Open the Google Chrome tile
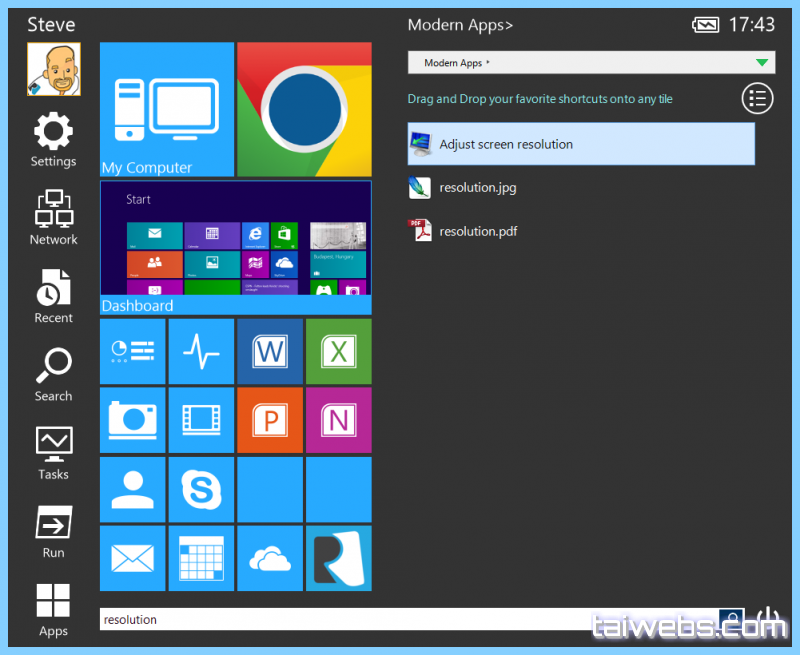800x655 pixels. tap(304, 109)
